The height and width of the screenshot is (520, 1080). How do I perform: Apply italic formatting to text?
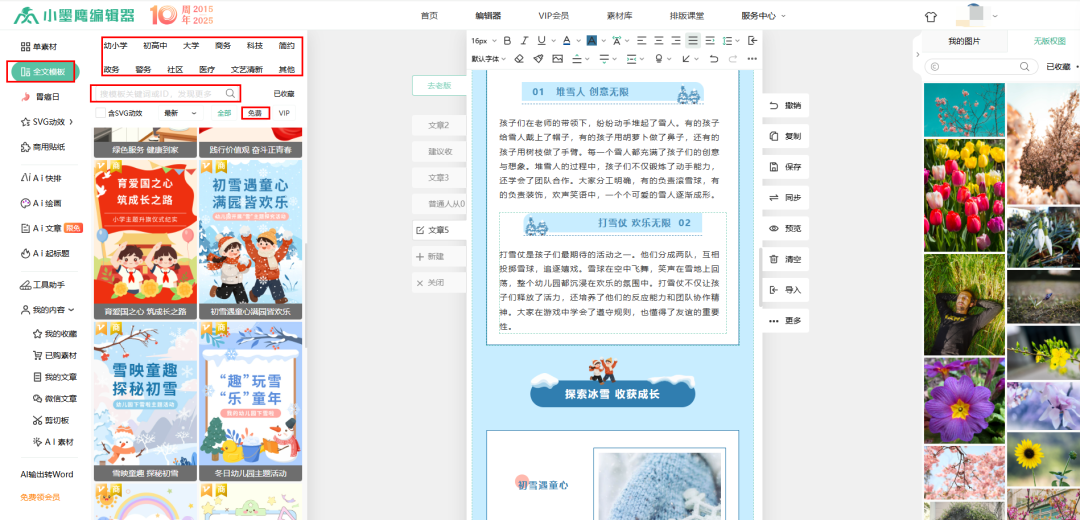click(524, 41)
